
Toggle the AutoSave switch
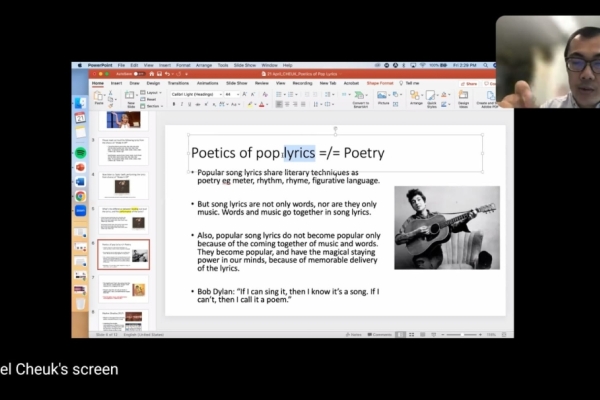point(138,74)
